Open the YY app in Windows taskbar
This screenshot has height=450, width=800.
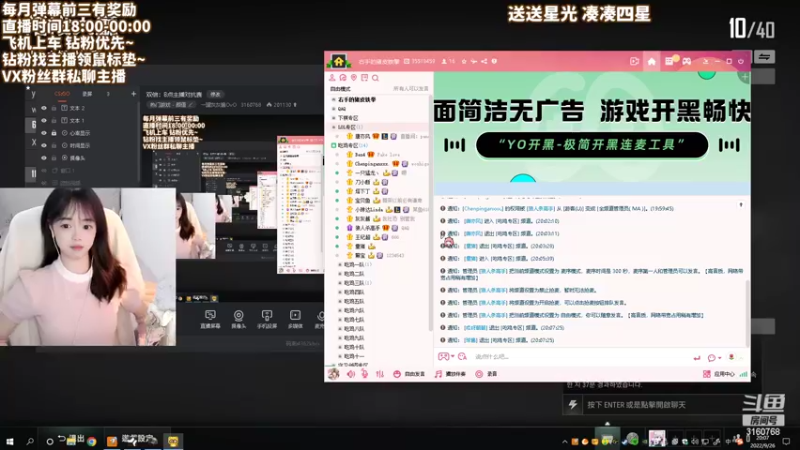coord(173,441)
